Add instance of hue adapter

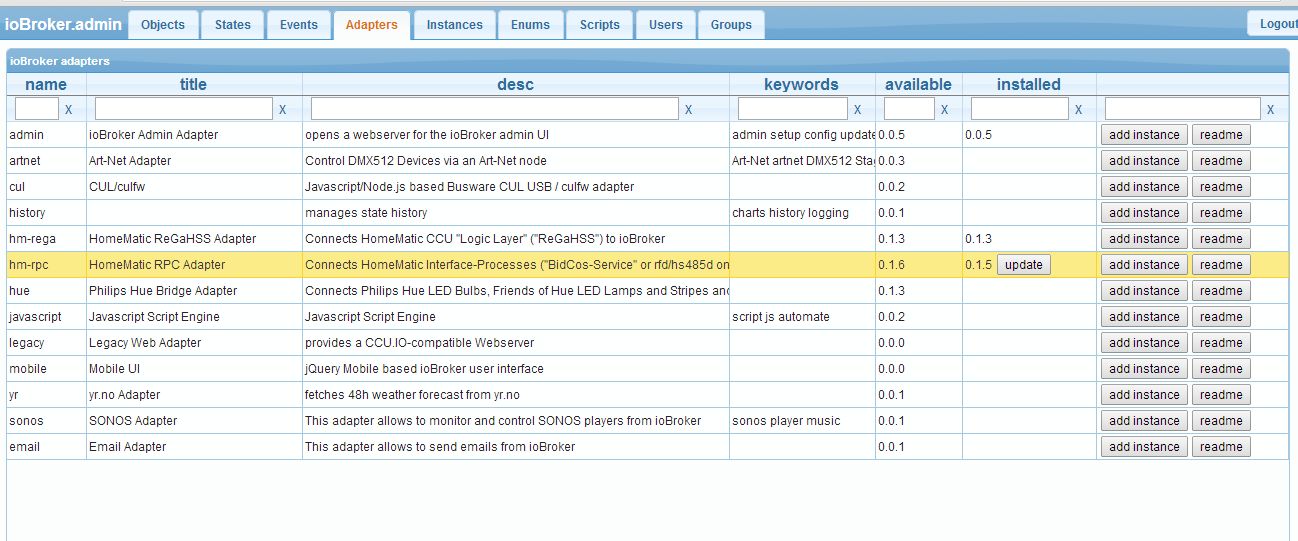1144,291
